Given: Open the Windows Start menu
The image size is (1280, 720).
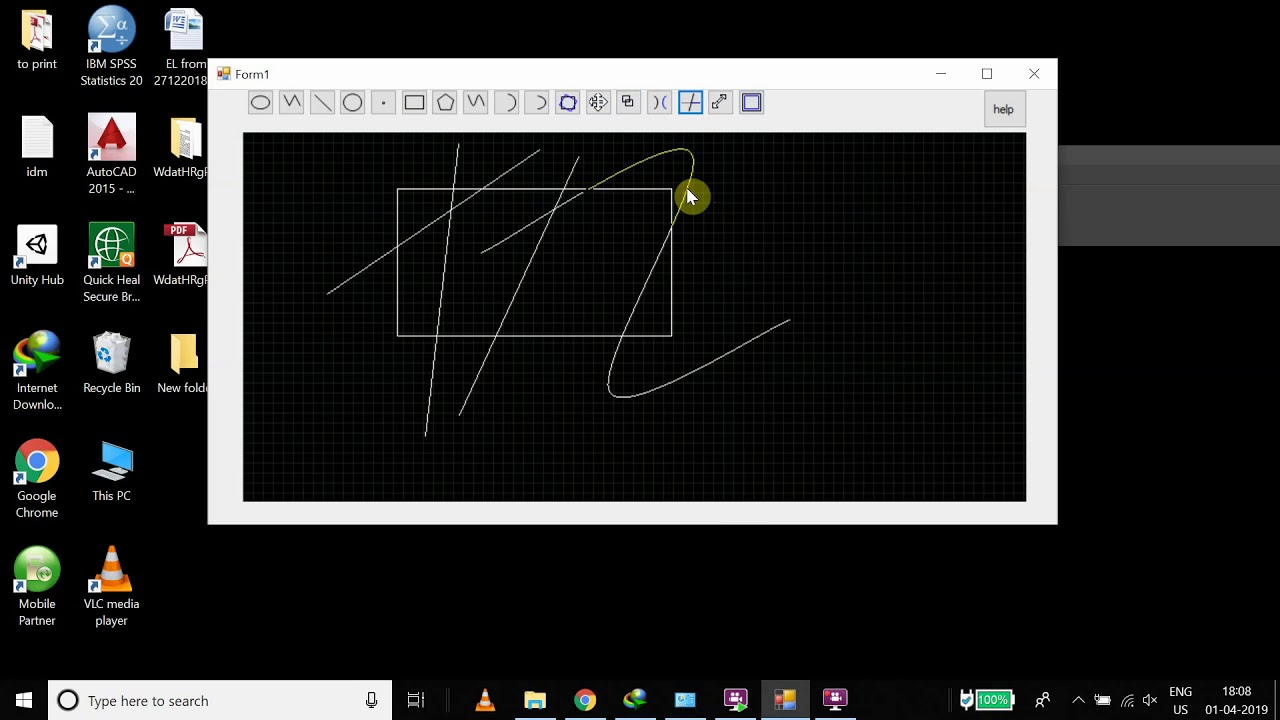Looking at the screenshot, I should (x=24, y=700).
